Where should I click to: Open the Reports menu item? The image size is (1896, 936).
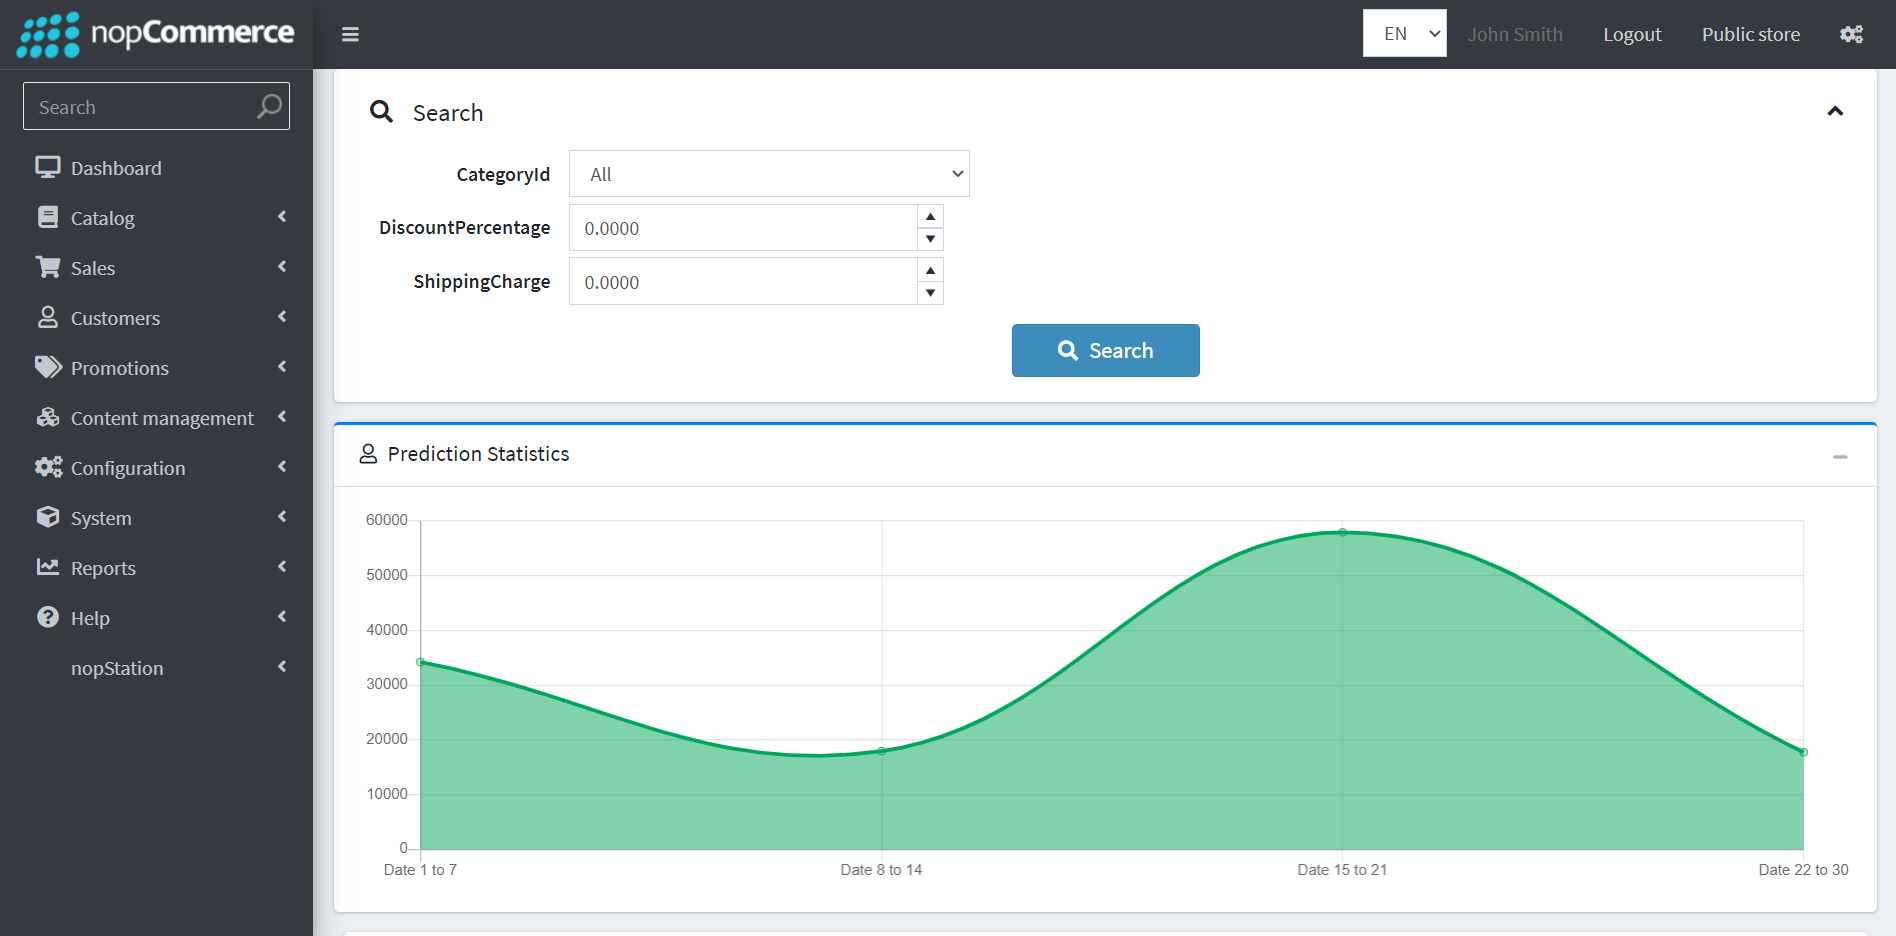(156, 568)
